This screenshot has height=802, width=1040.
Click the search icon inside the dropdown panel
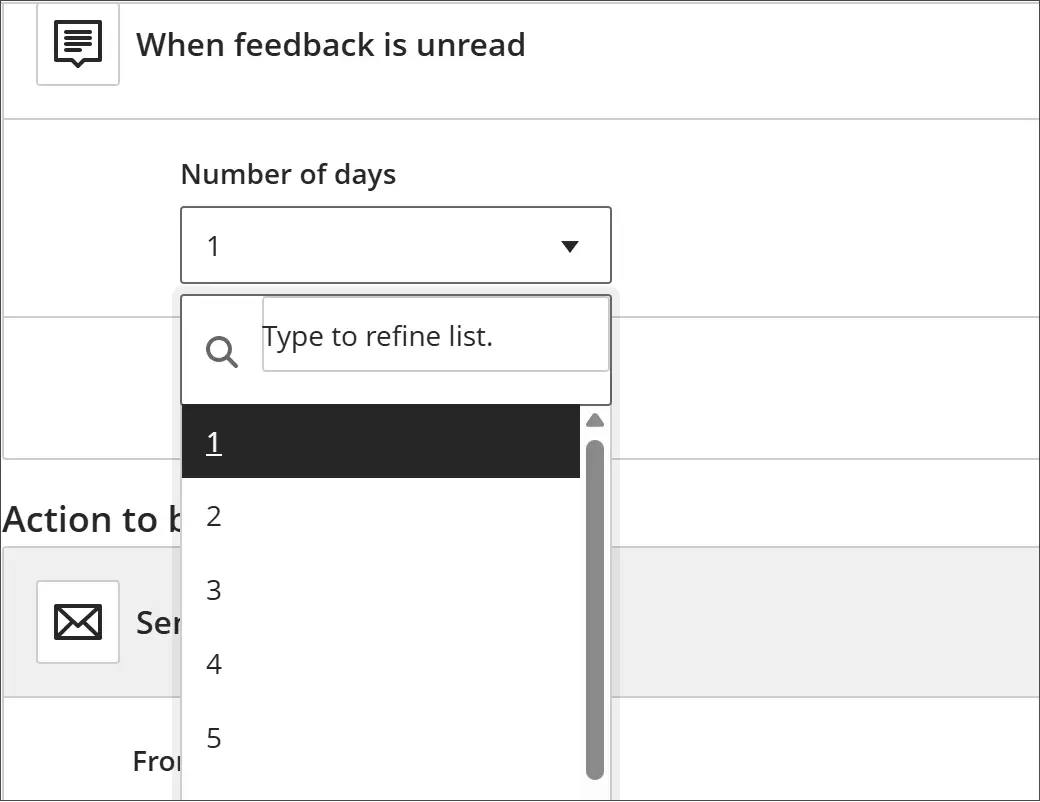221,351
